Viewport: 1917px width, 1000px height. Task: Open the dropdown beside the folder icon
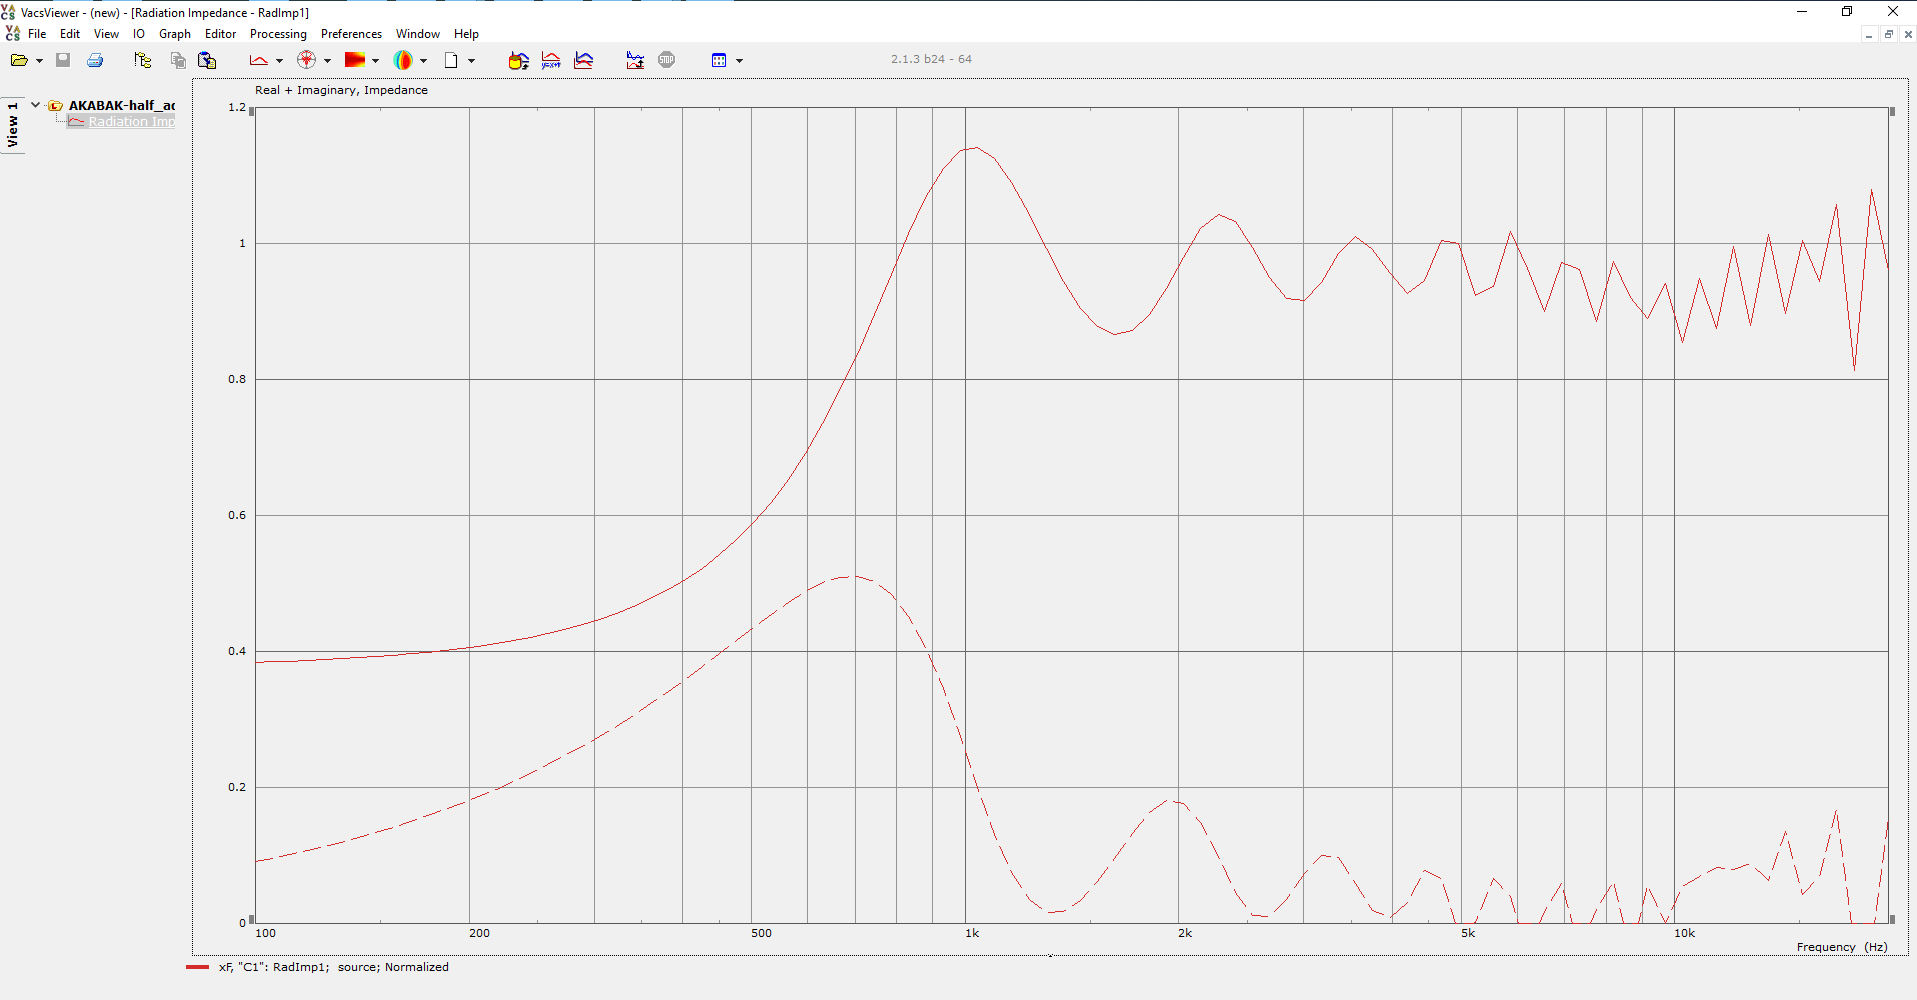pyautogui.click(x=39, y=61)
